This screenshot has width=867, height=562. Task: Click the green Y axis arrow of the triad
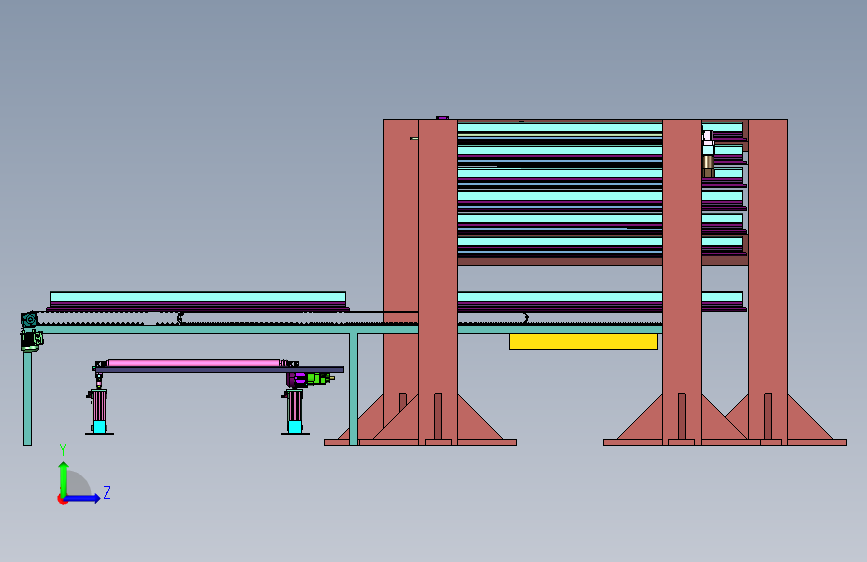coord(64,479)
